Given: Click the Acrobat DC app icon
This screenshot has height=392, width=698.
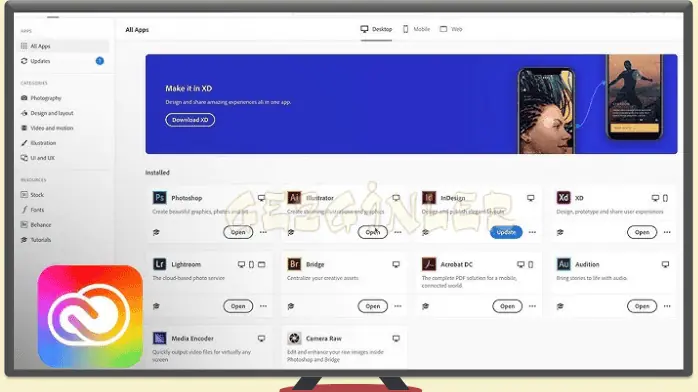Looking at the screenshot, I should point(429,264).
